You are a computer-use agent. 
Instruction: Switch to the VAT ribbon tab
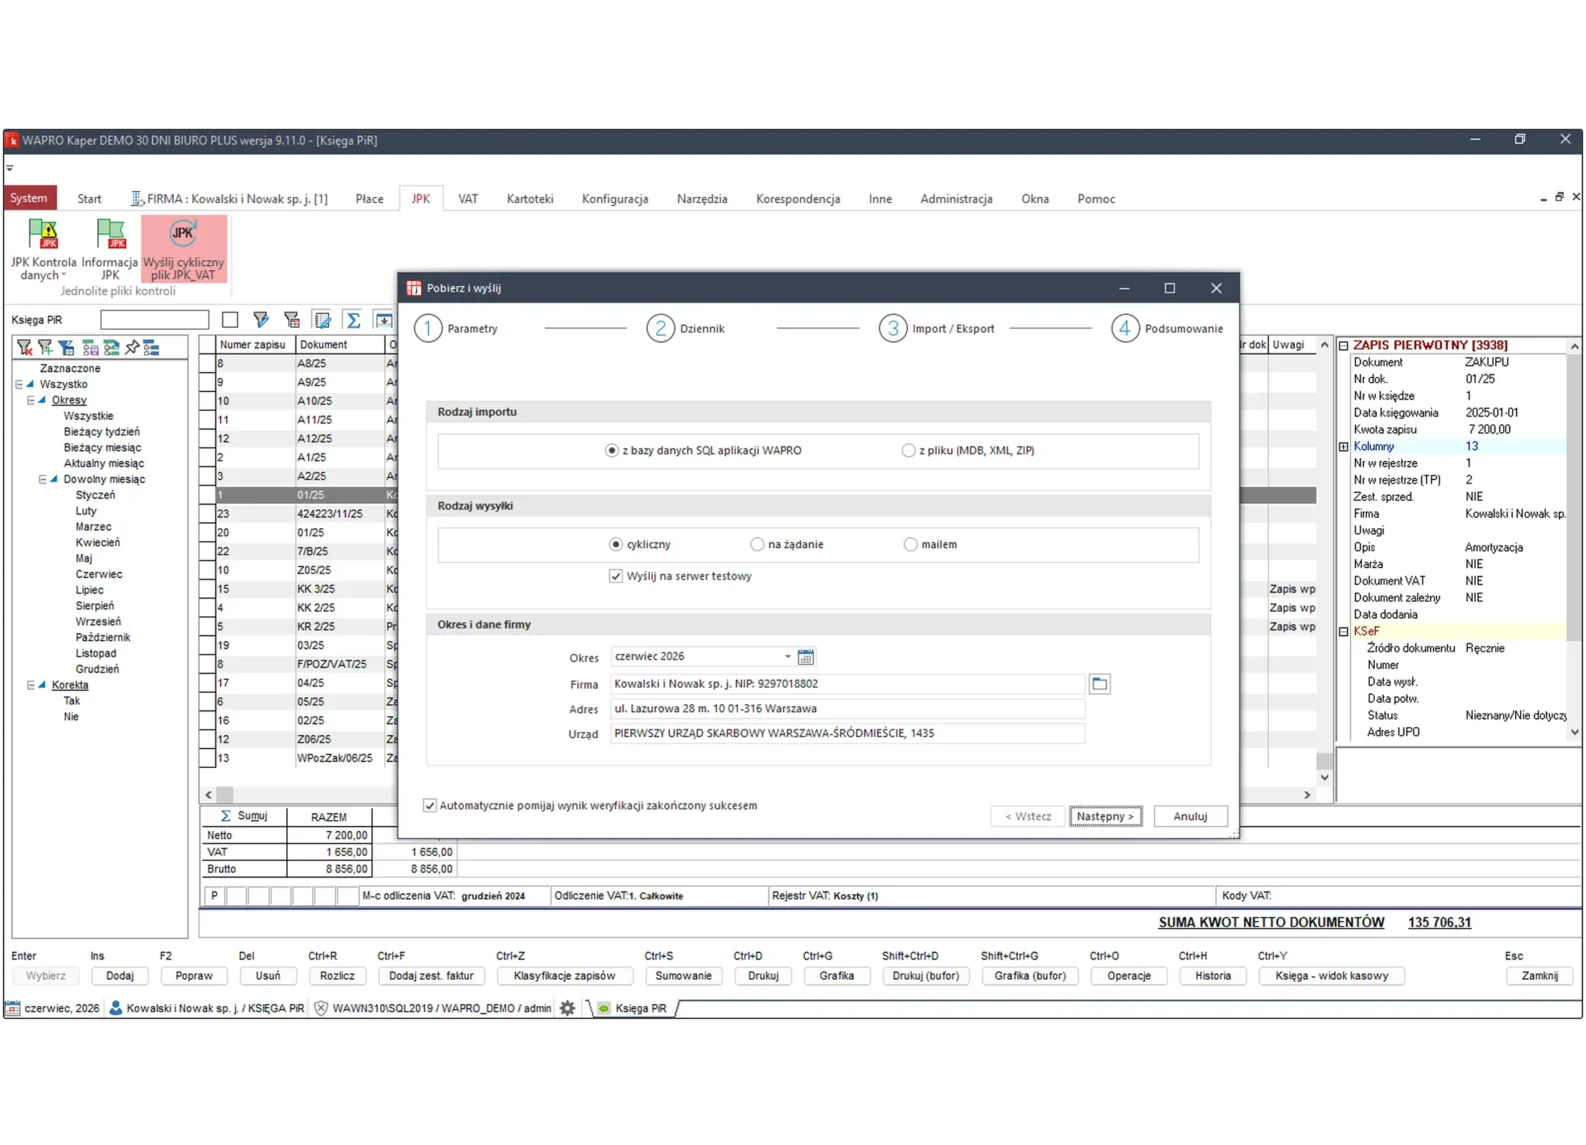tap(468, 199)
